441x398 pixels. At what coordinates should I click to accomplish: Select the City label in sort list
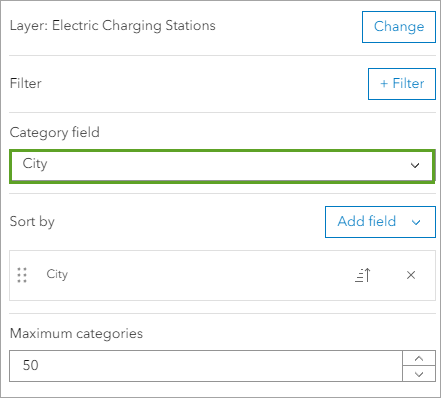click(57, 275)
